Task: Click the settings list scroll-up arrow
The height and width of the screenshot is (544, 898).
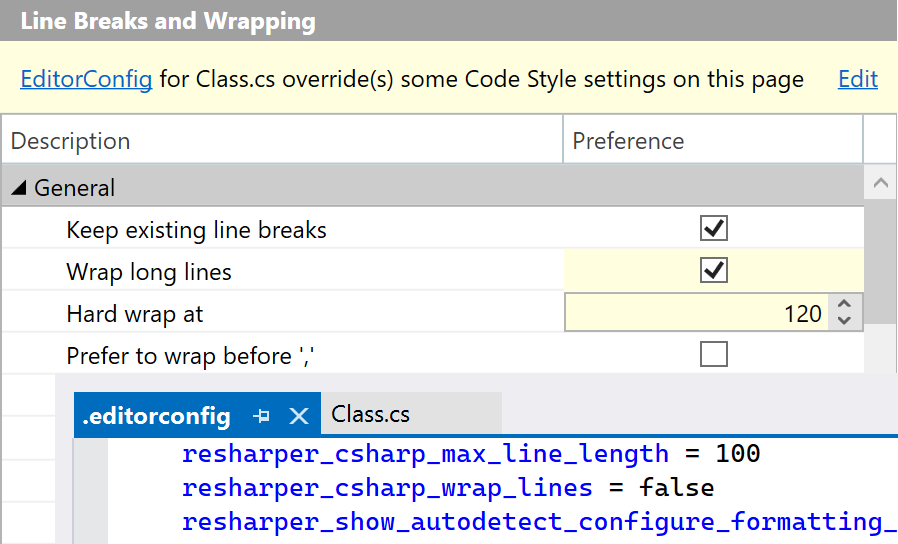Action: [880, 184]
